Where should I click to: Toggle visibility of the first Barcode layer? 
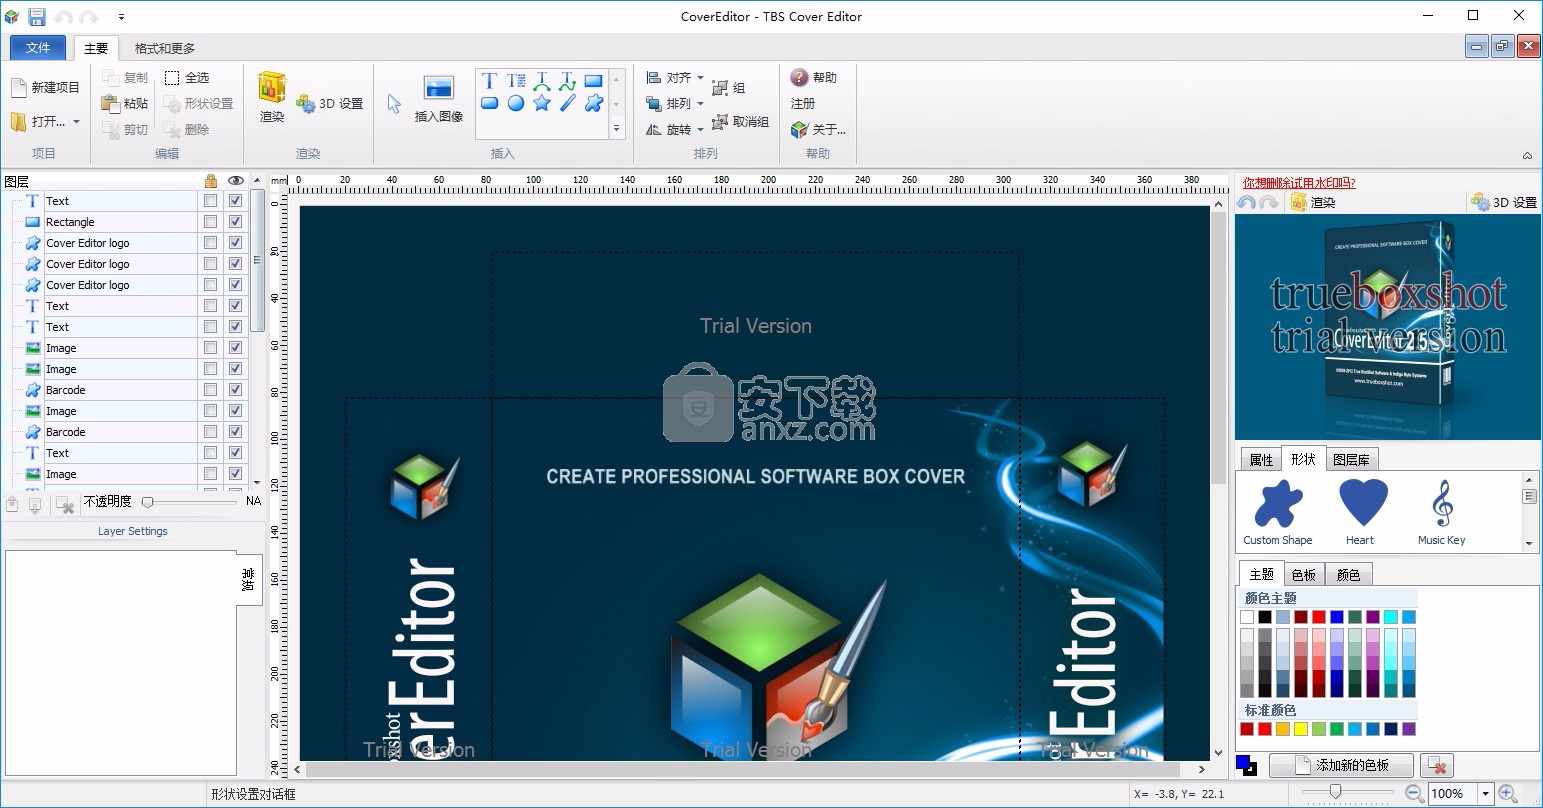(235, 389)
